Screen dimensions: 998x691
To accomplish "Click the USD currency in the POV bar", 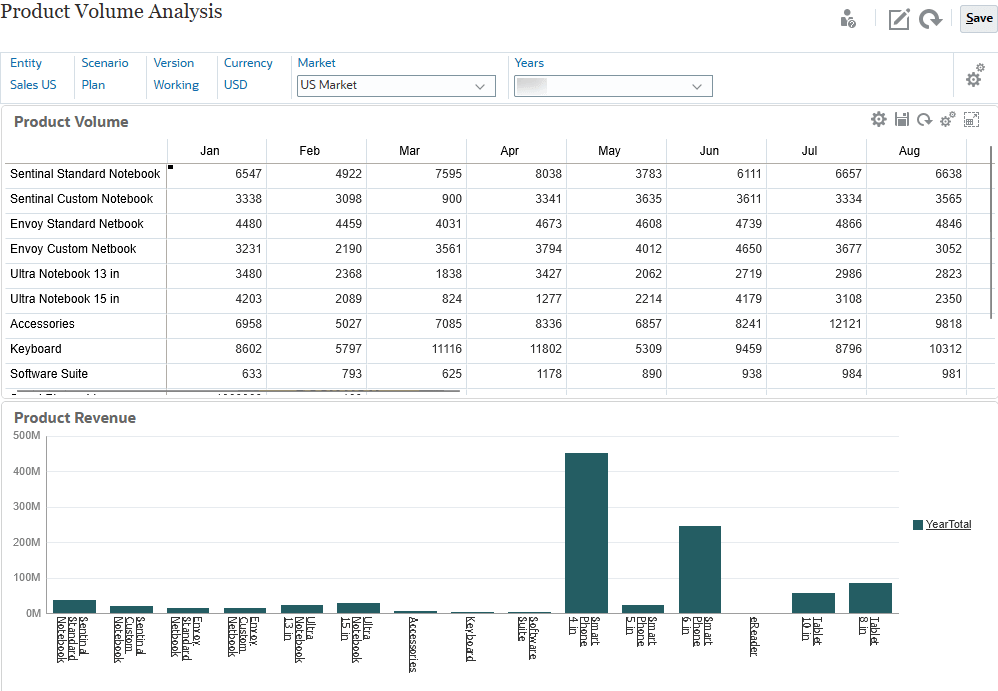I will (x=236, y=85).
